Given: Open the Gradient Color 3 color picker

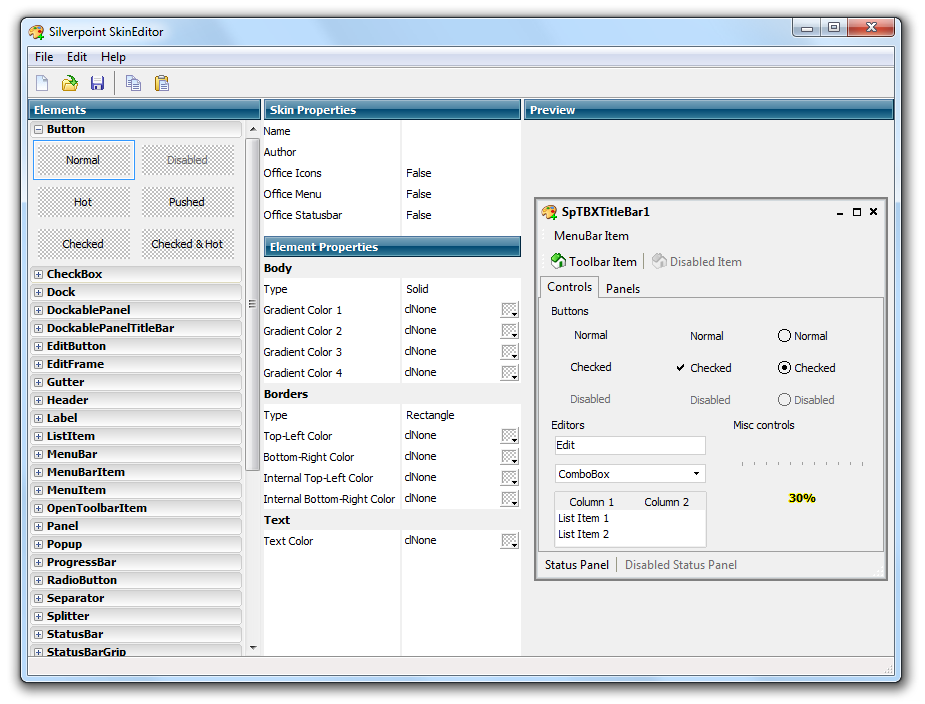Looking at the screenshot, I should click(510, 352).
